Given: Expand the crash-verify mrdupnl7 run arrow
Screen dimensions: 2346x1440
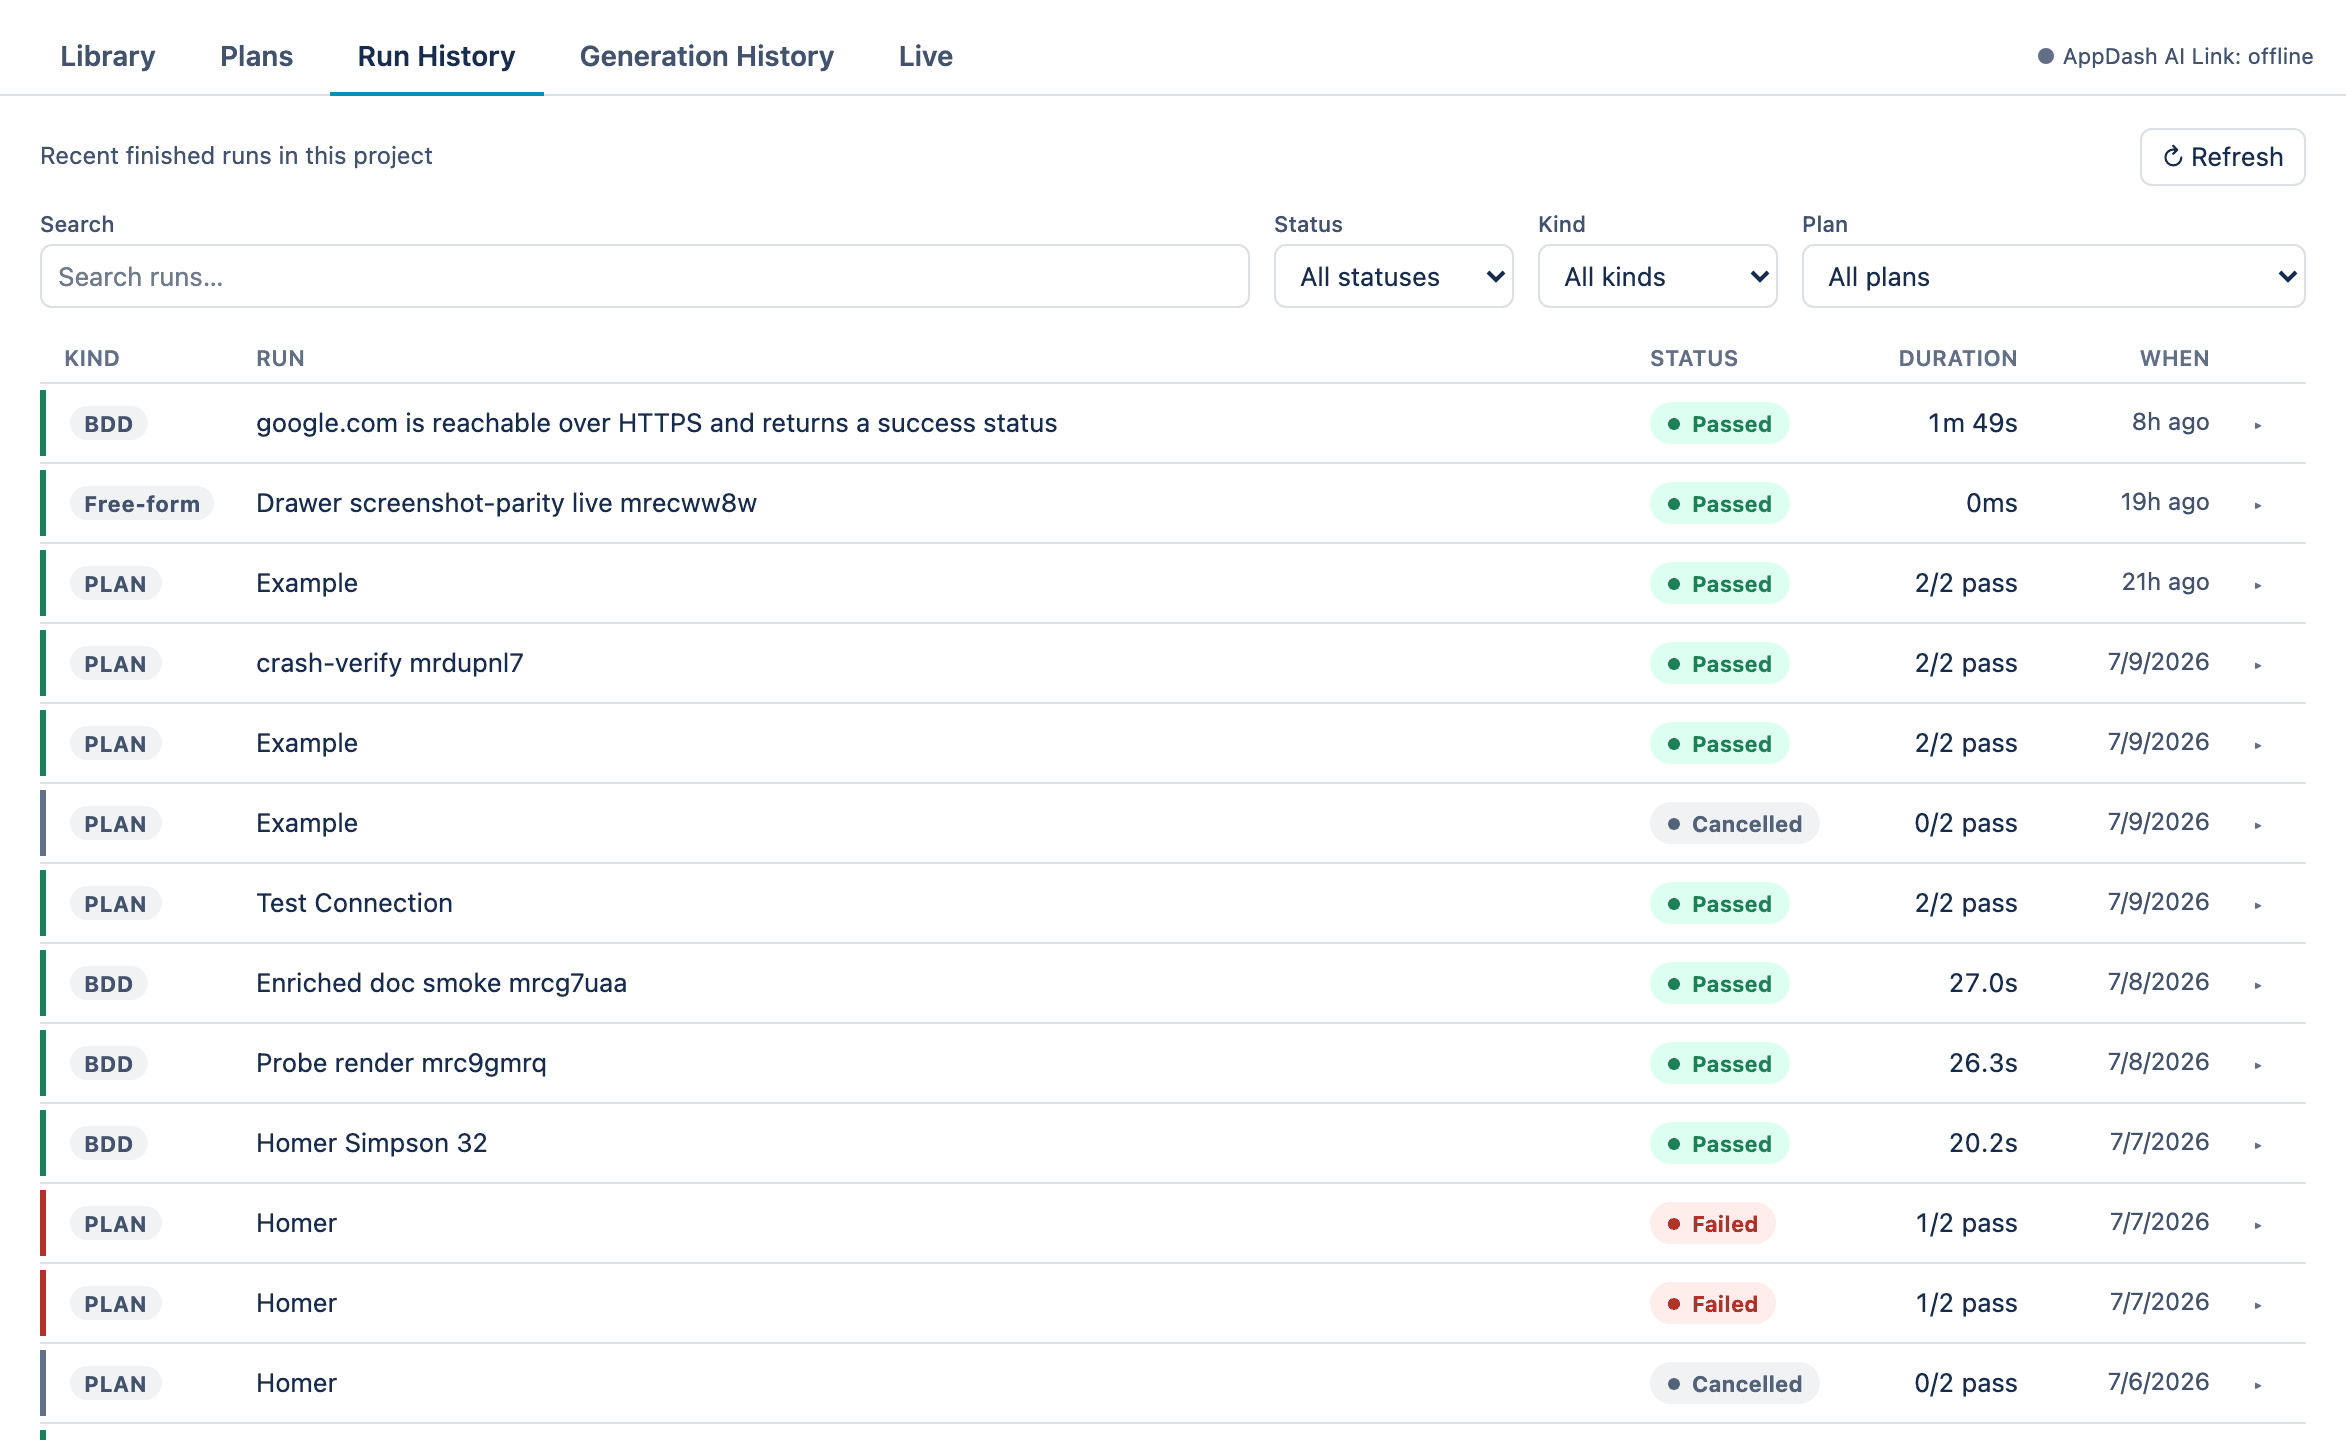Looking at the screenshot, I should [2258, 665].
